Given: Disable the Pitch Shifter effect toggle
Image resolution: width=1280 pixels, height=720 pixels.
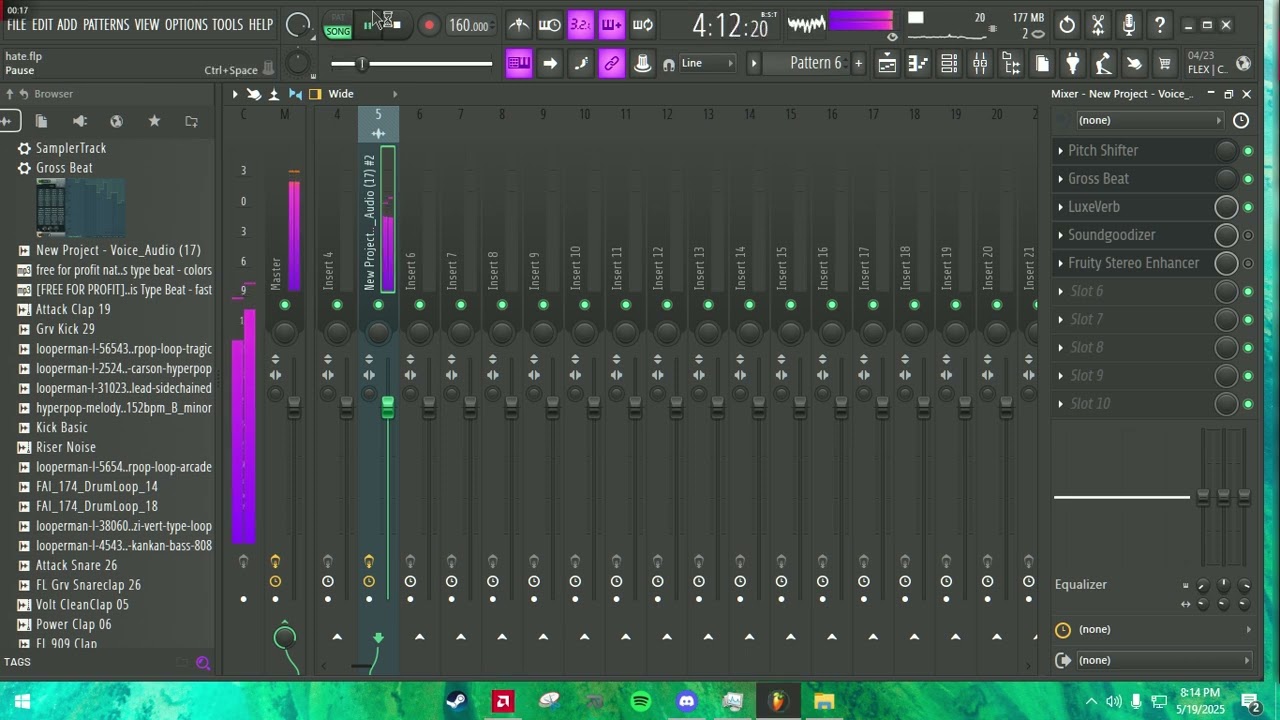Looking at the screenshot, I should click(1248, 151).
